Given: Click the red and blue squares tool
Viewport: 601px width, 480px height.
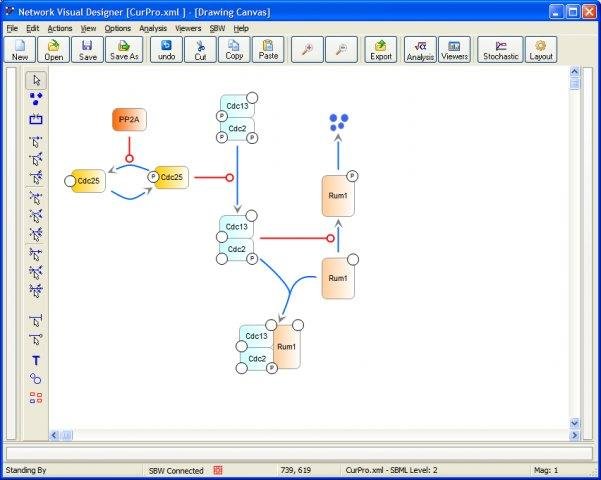Looking at the screenshot, I should [x=36, y=398].
